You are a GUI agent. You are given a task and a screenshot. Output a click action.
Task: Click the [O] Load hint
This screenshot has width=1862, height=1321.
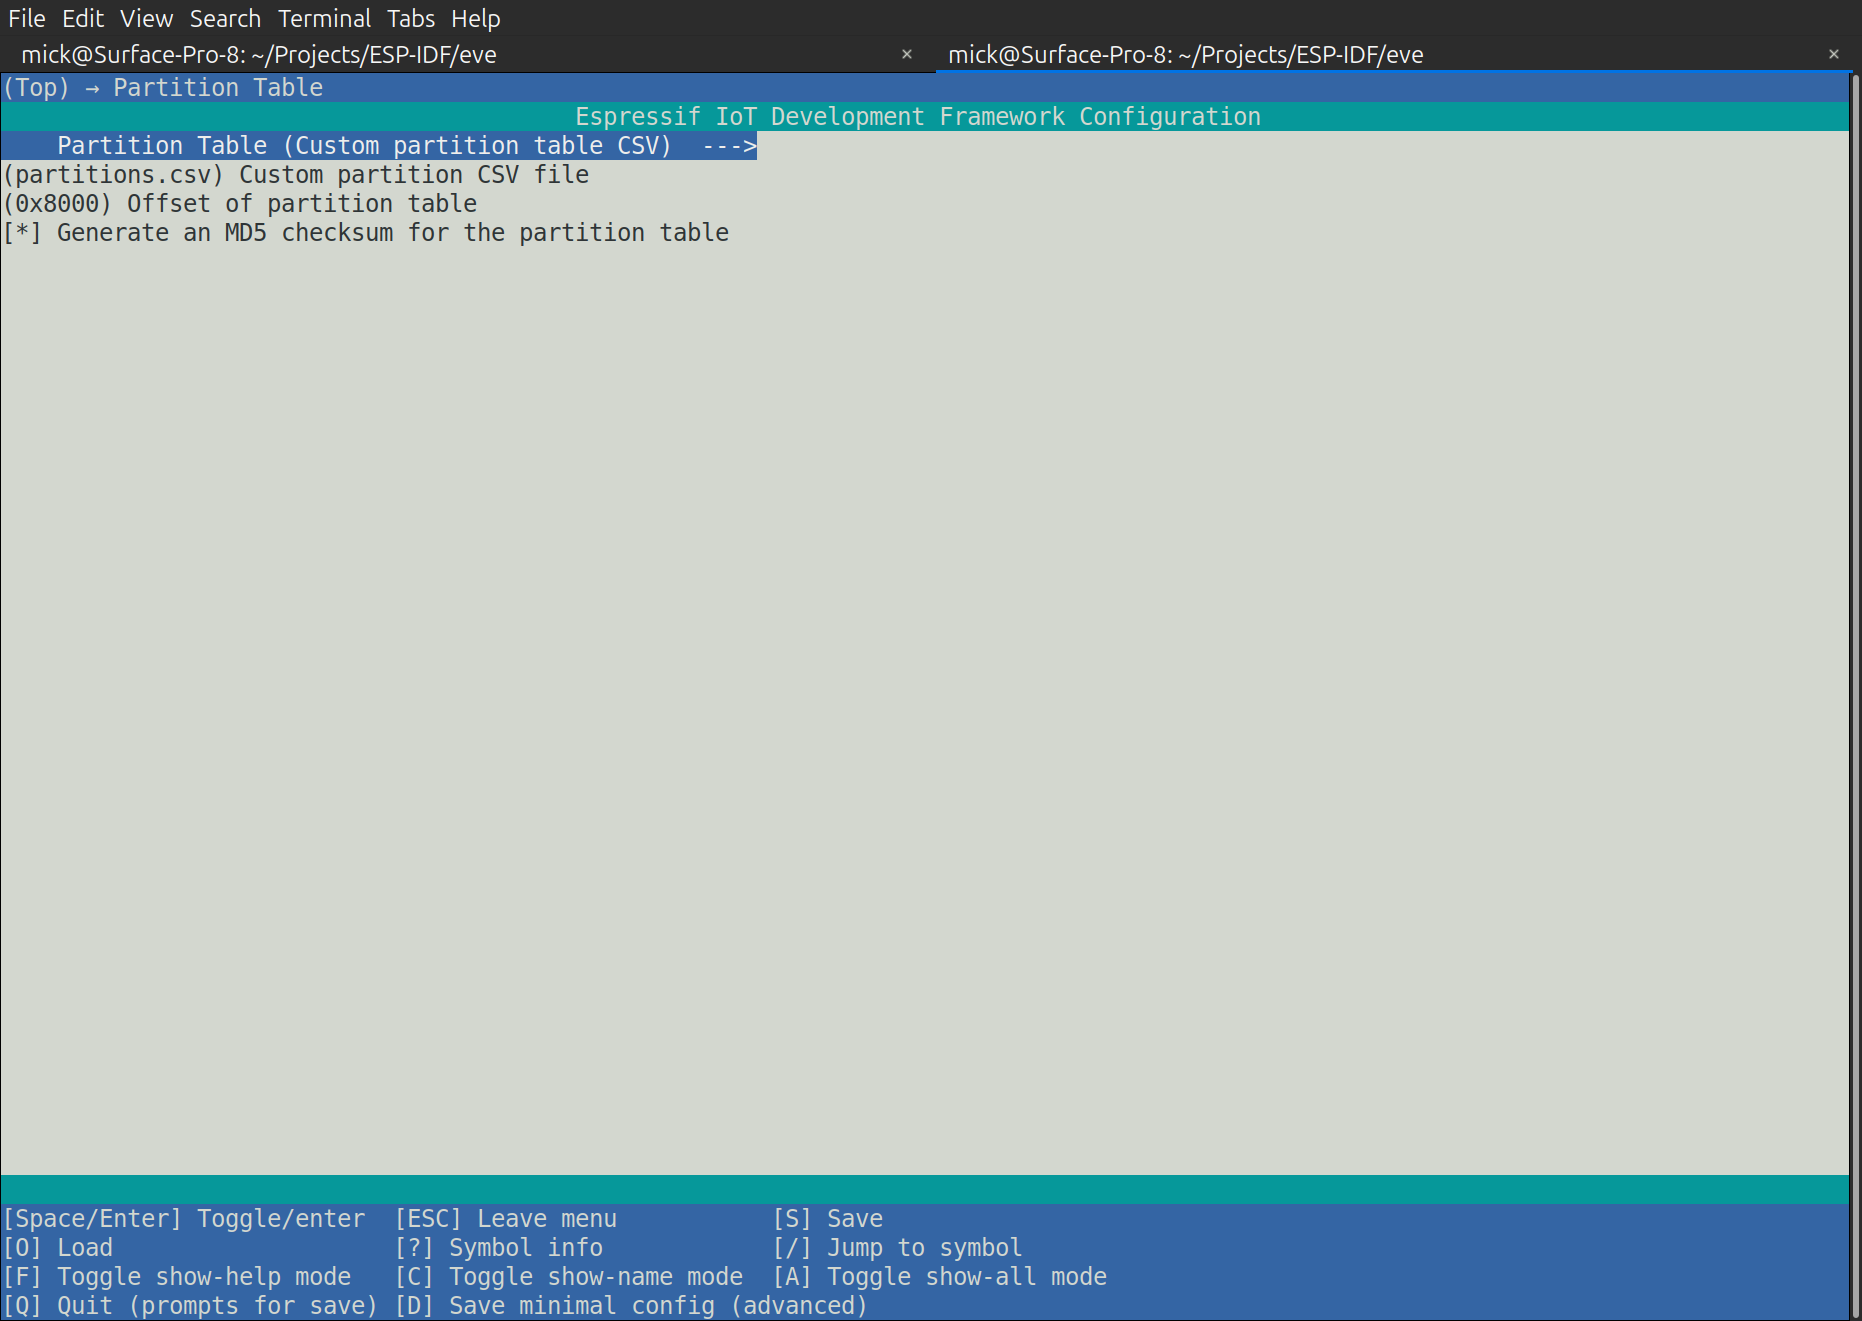point(58,1248)
